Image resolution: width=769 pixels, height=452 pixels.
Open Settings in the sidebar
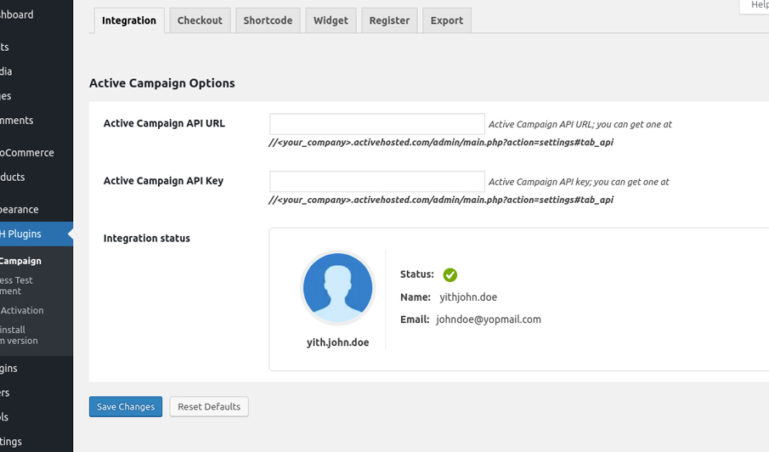(36, 442)
